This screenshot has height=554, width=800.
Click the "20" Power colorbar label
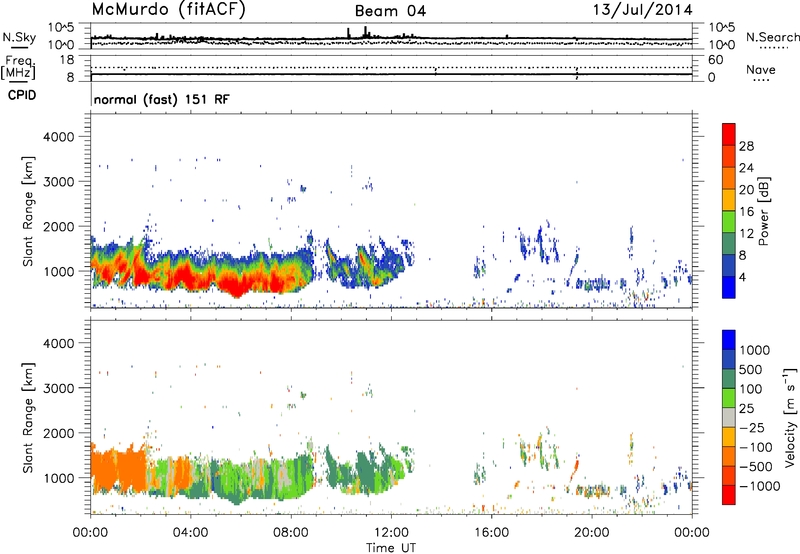click(746, 190)
